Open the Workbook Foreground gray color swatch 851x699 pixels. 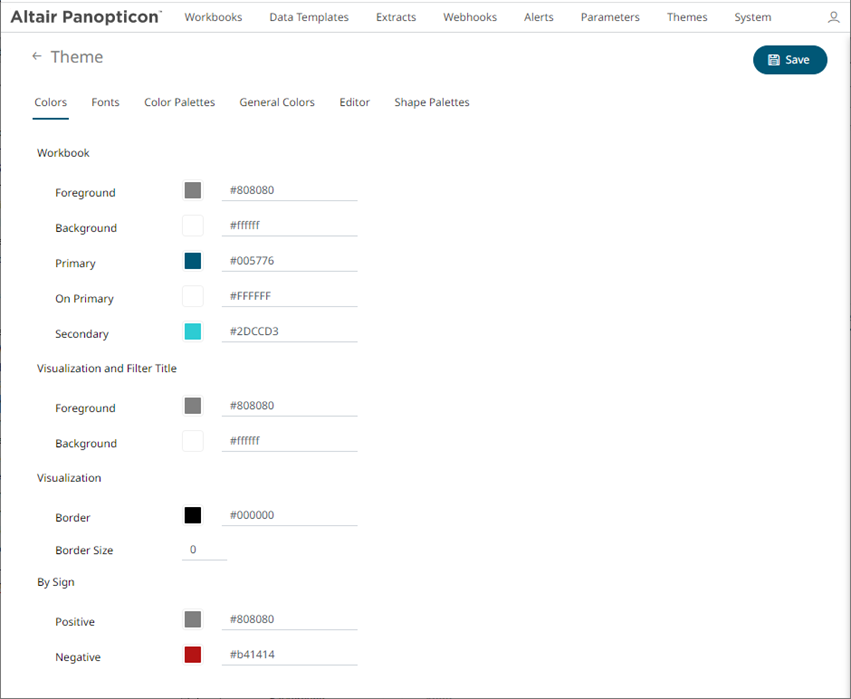193,191
